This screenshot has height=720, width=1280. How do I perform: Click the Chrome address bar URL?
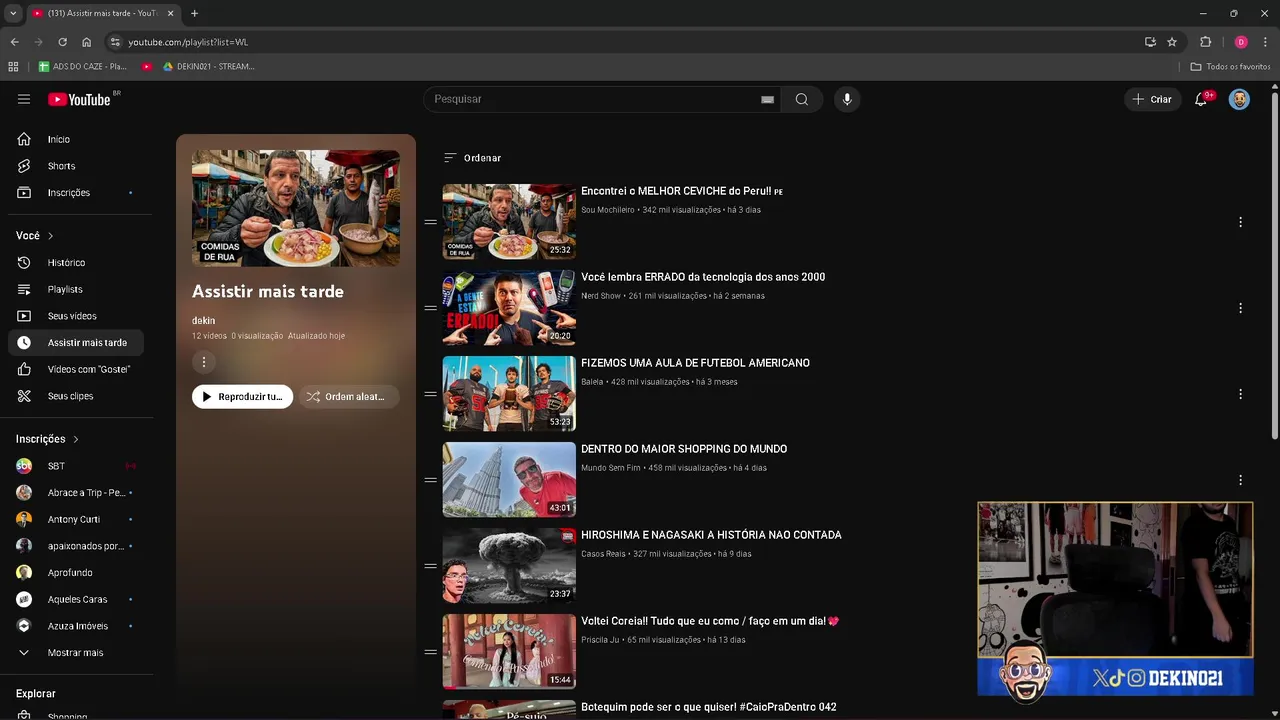point(188,42)
